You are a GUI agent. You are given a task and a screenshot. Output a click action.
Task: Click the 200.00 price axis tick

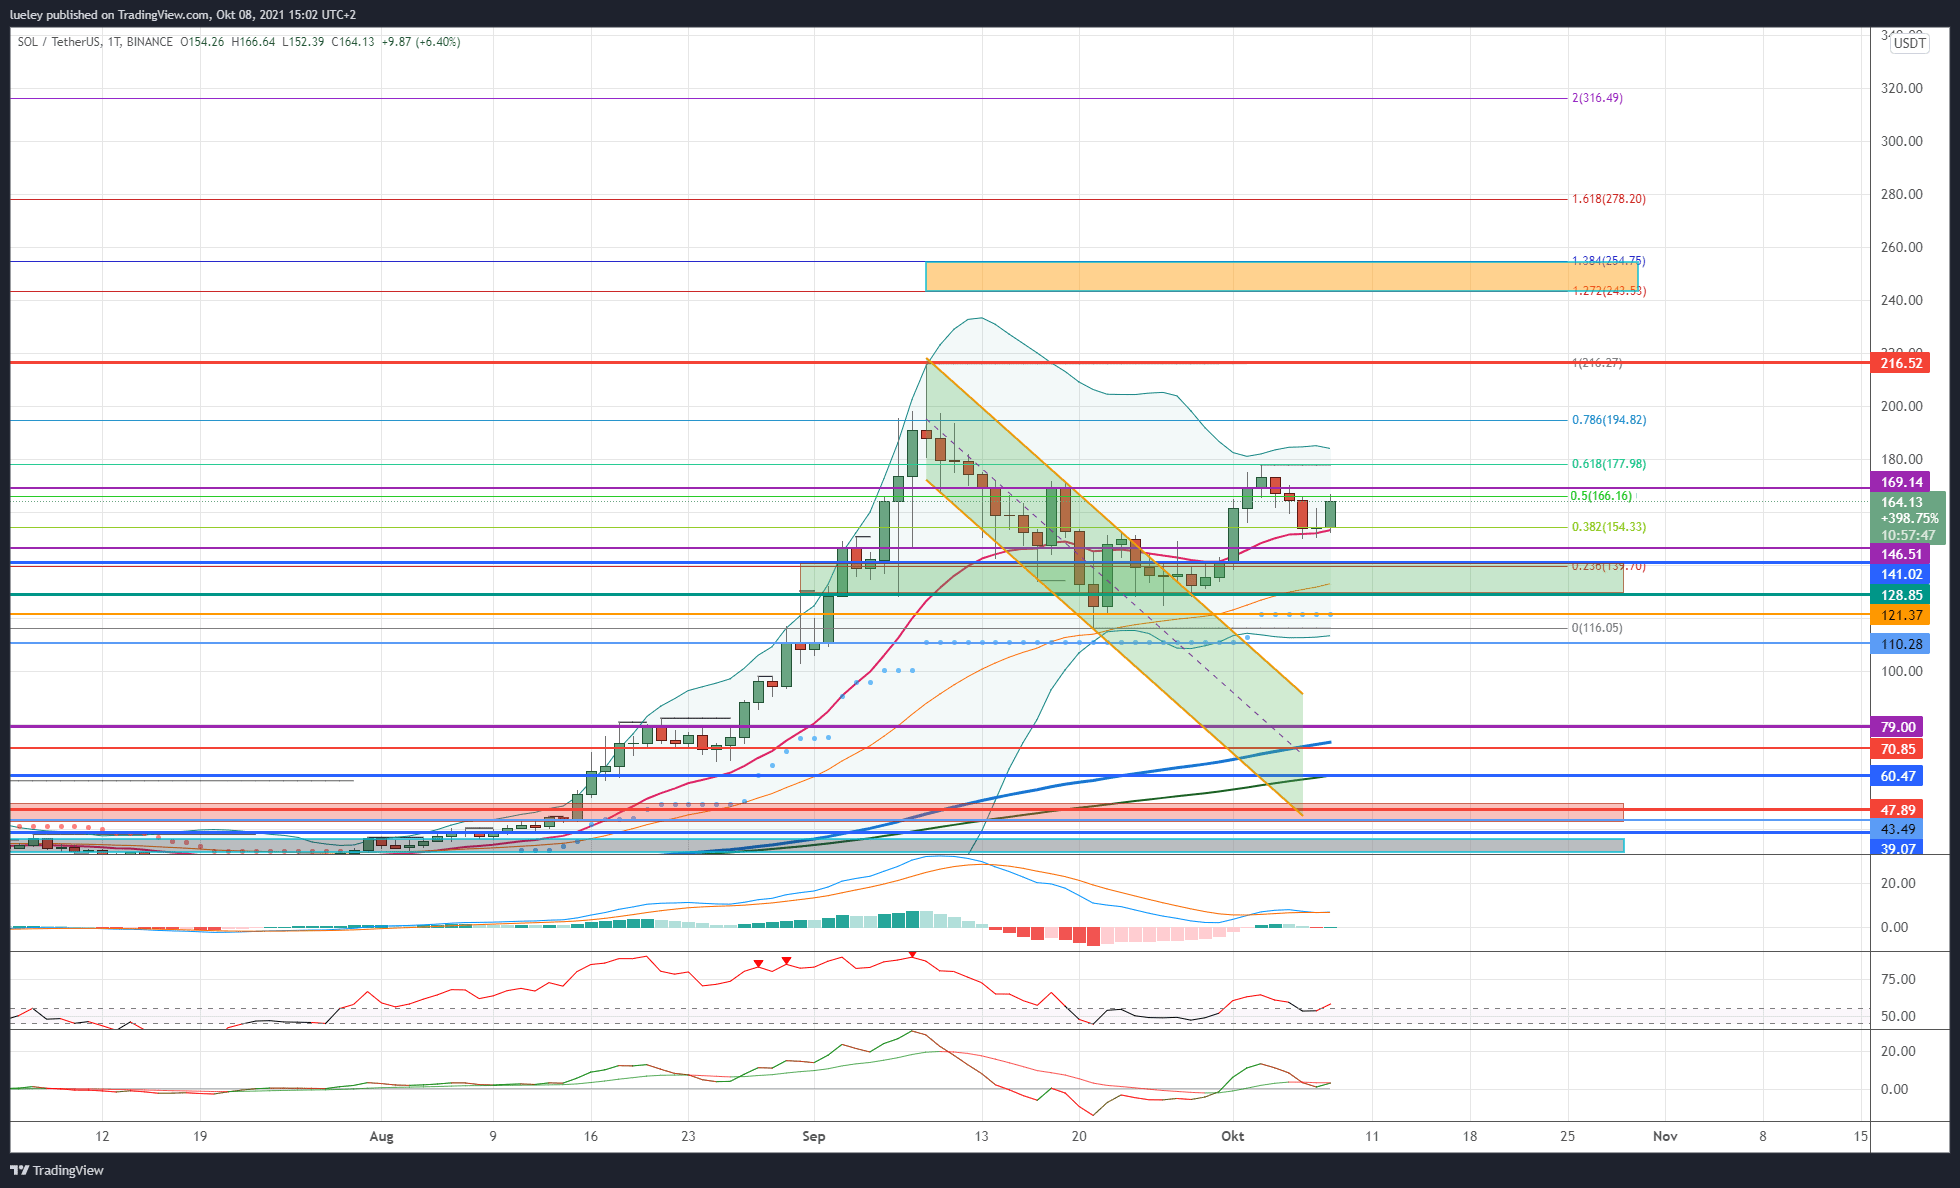[x=1902, y=406]
